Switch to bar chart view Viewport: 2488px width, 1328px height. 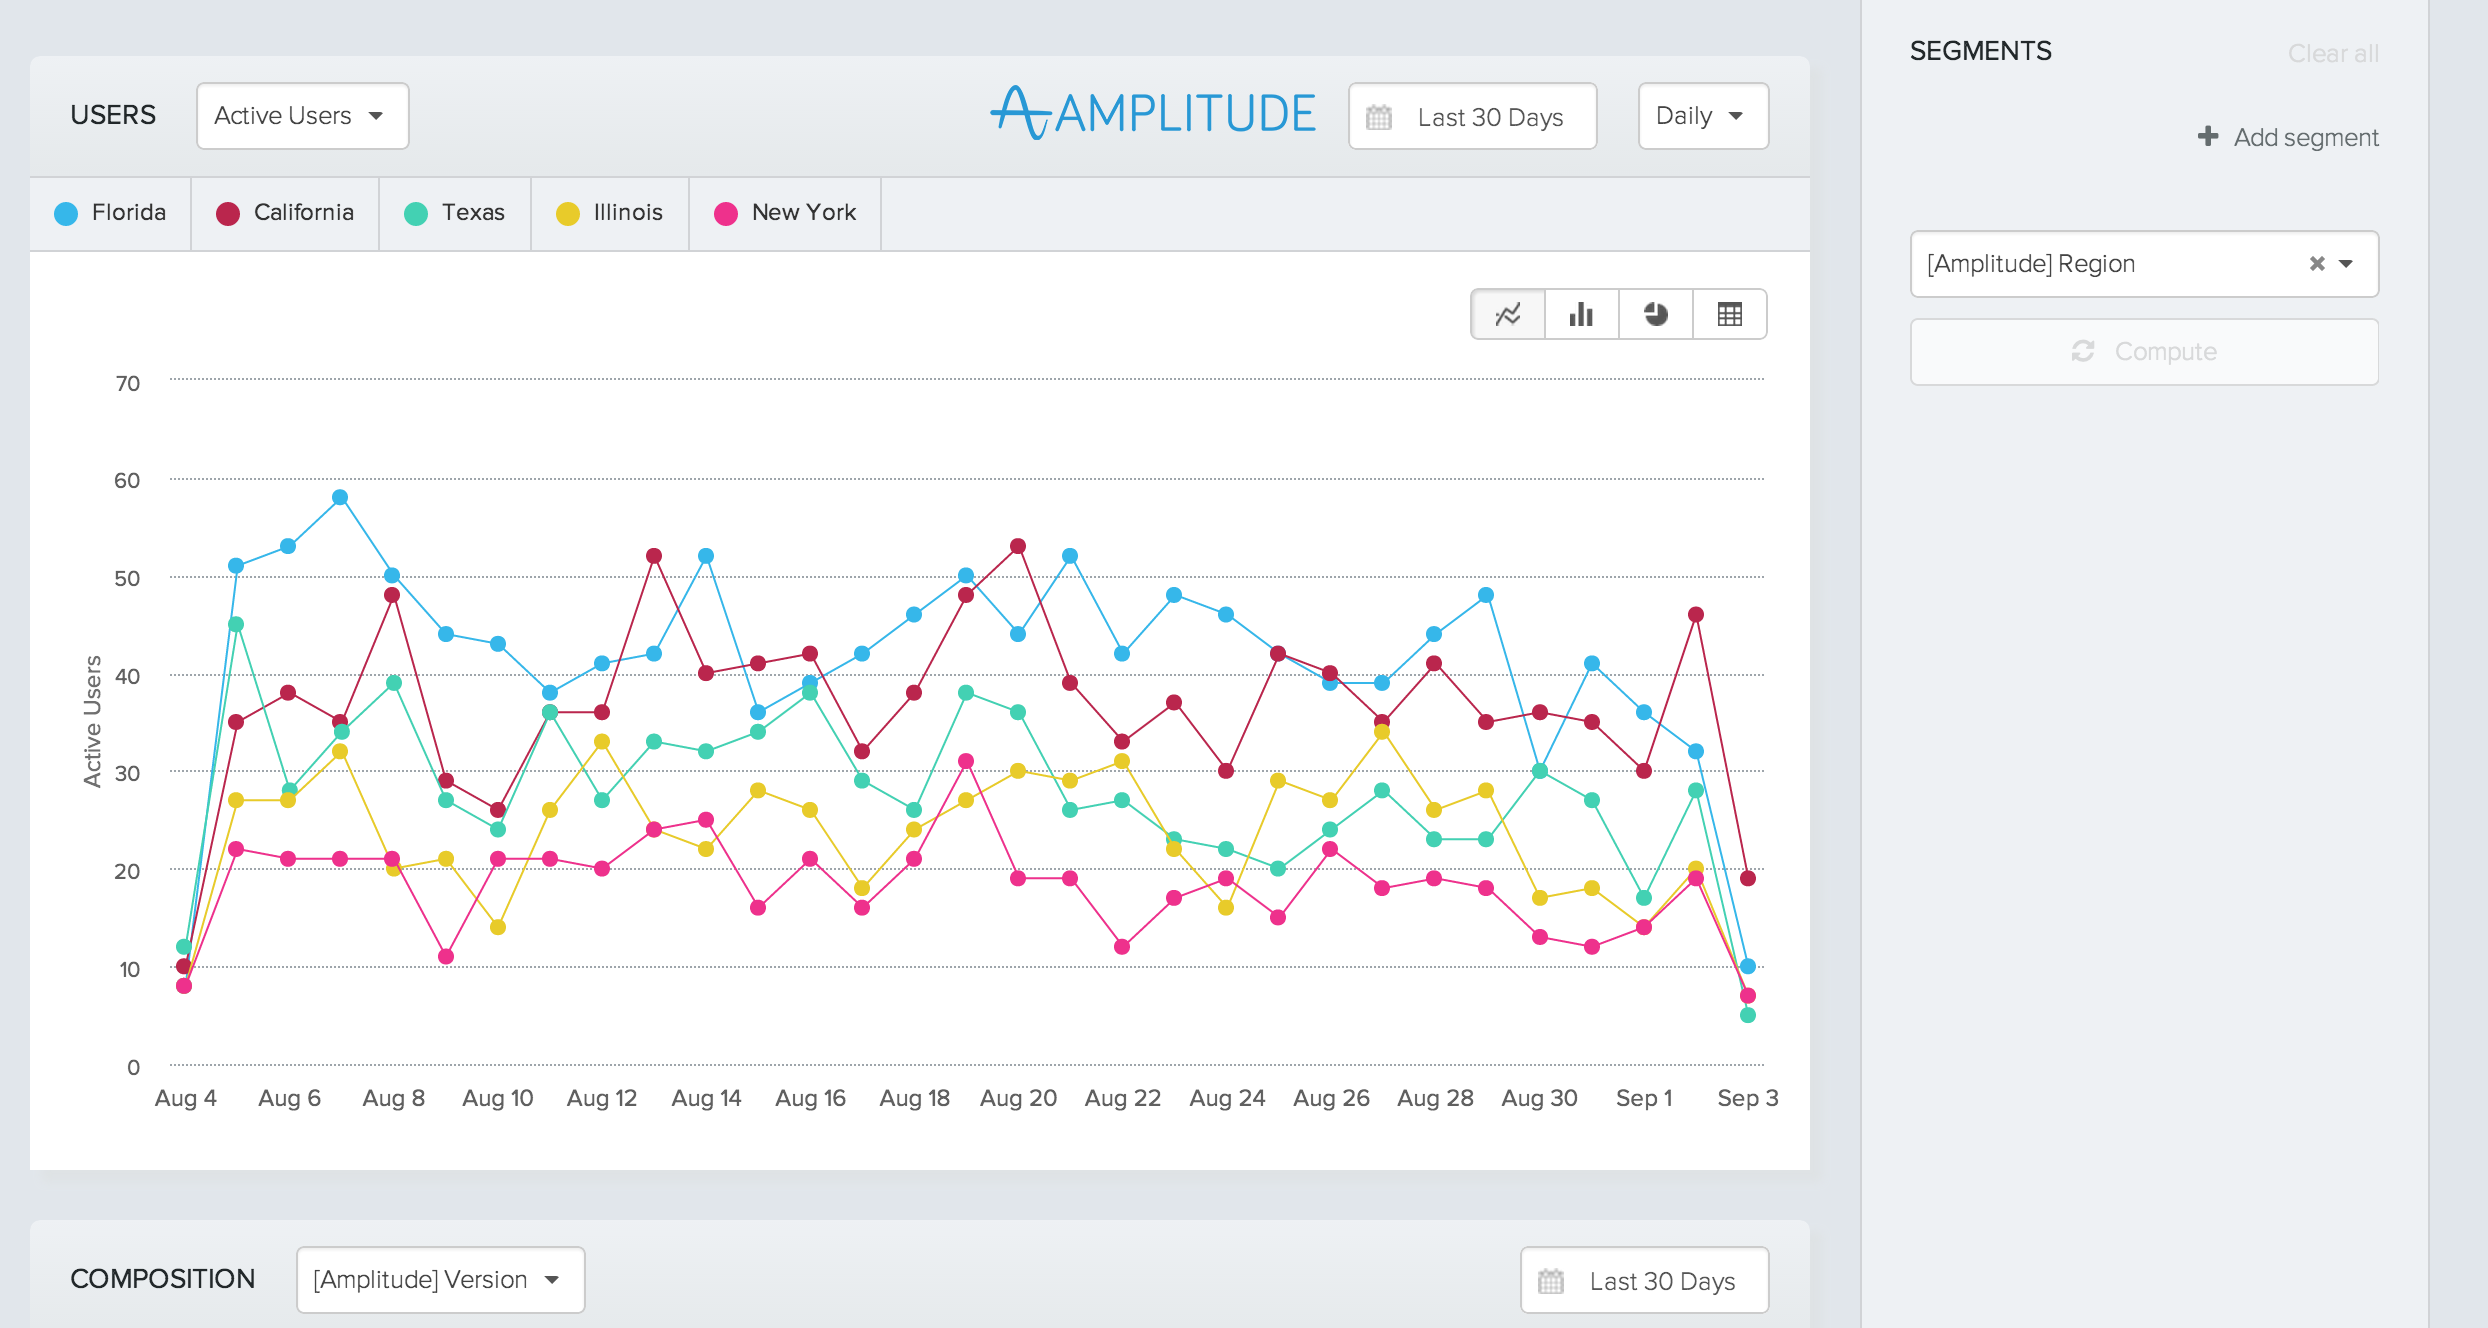[1582, 314]
